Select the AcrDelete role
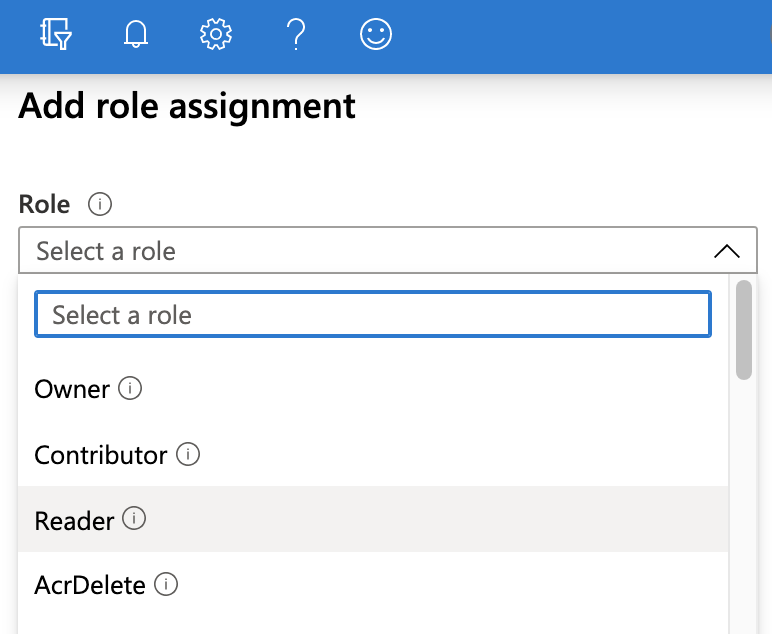772x634 pixels. [x=90, y=585]
